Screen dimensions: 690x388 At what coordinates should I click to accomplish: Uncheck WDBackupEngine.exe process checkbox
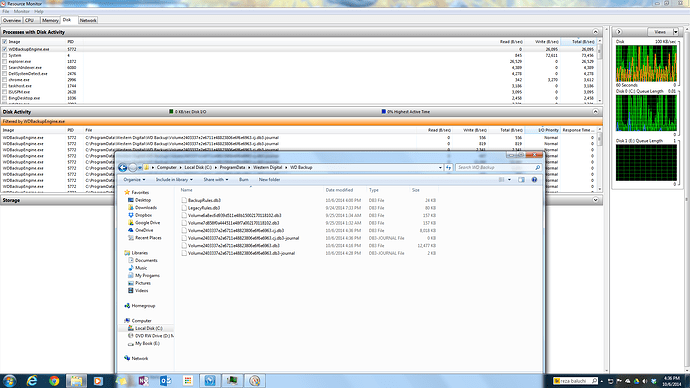[x=4, y=49]
